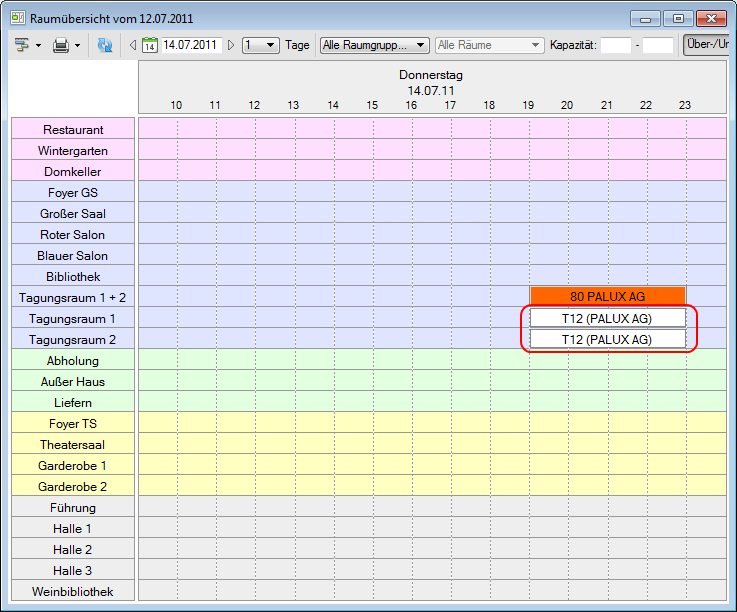Image resolution: width=737 pixels, height=612 pixels.
Task: Open the calendar date picker icon
Action: tap(150, 45)
